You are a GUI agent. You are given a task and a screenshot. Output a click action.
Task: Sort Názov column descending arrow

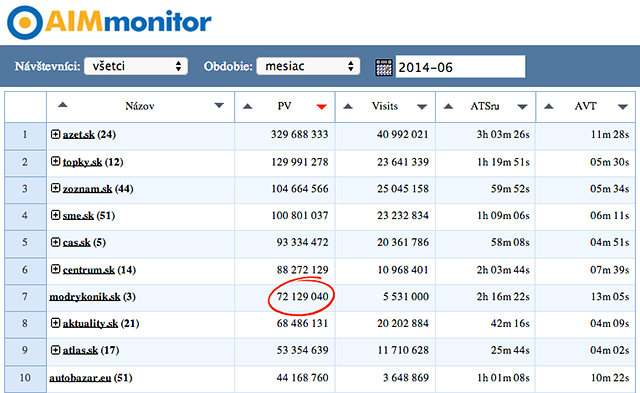[219, 106]
